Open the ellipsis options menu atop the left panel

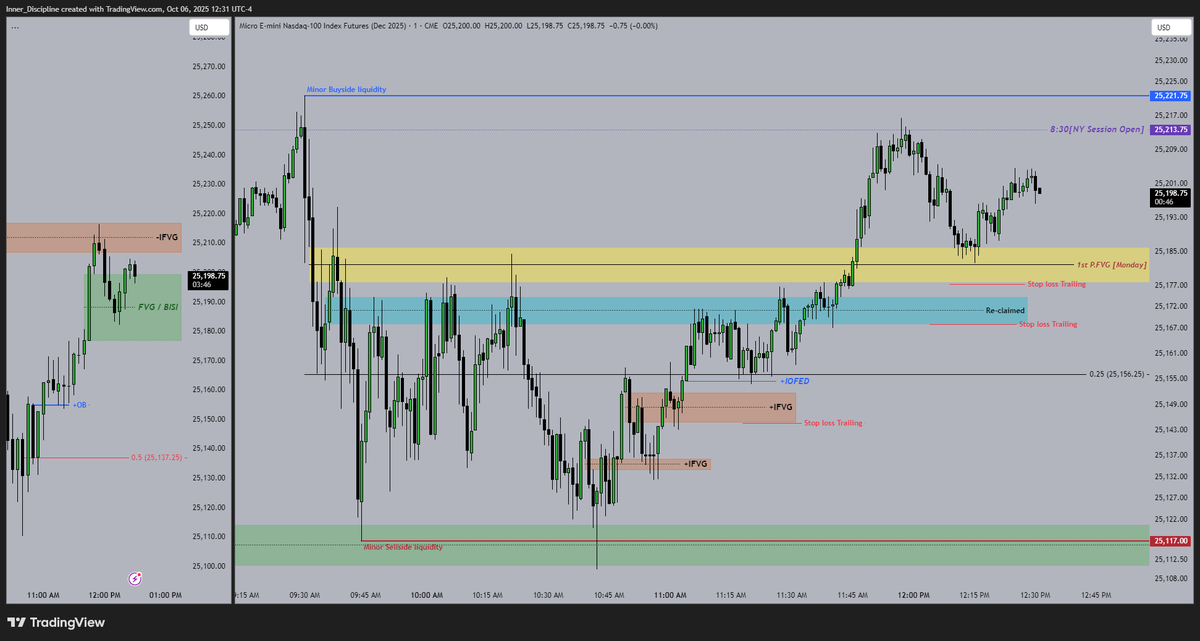click(x=14, y=26)
